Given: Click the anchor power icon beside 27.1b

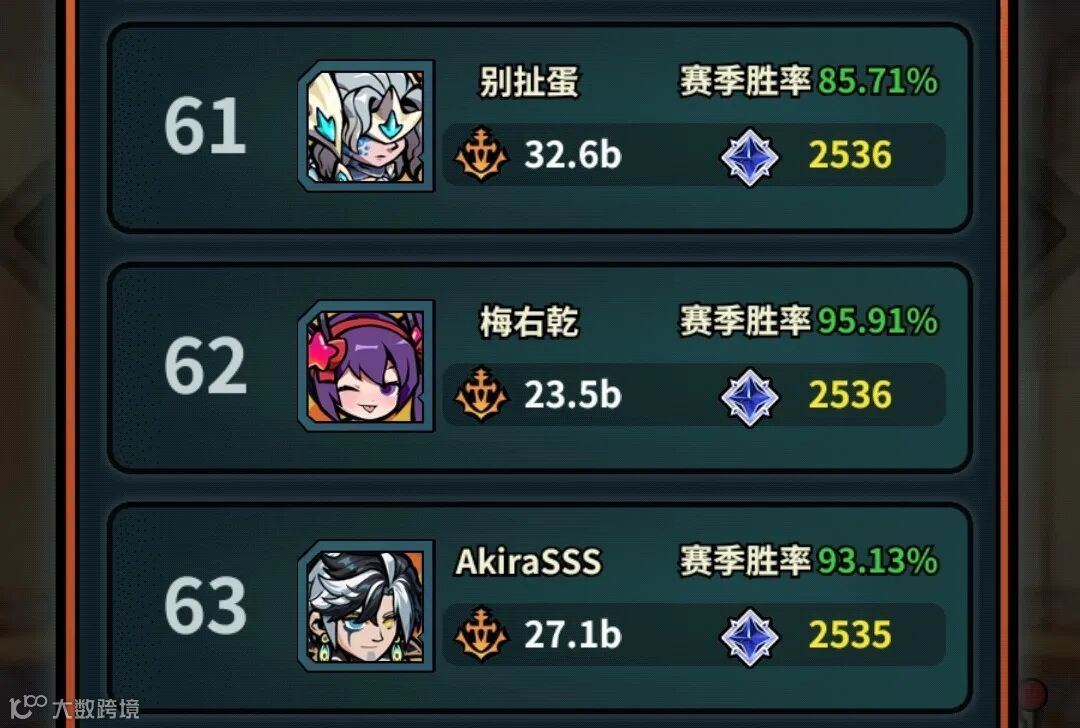Looking at the screenshot, I should (x=481, y=634).
